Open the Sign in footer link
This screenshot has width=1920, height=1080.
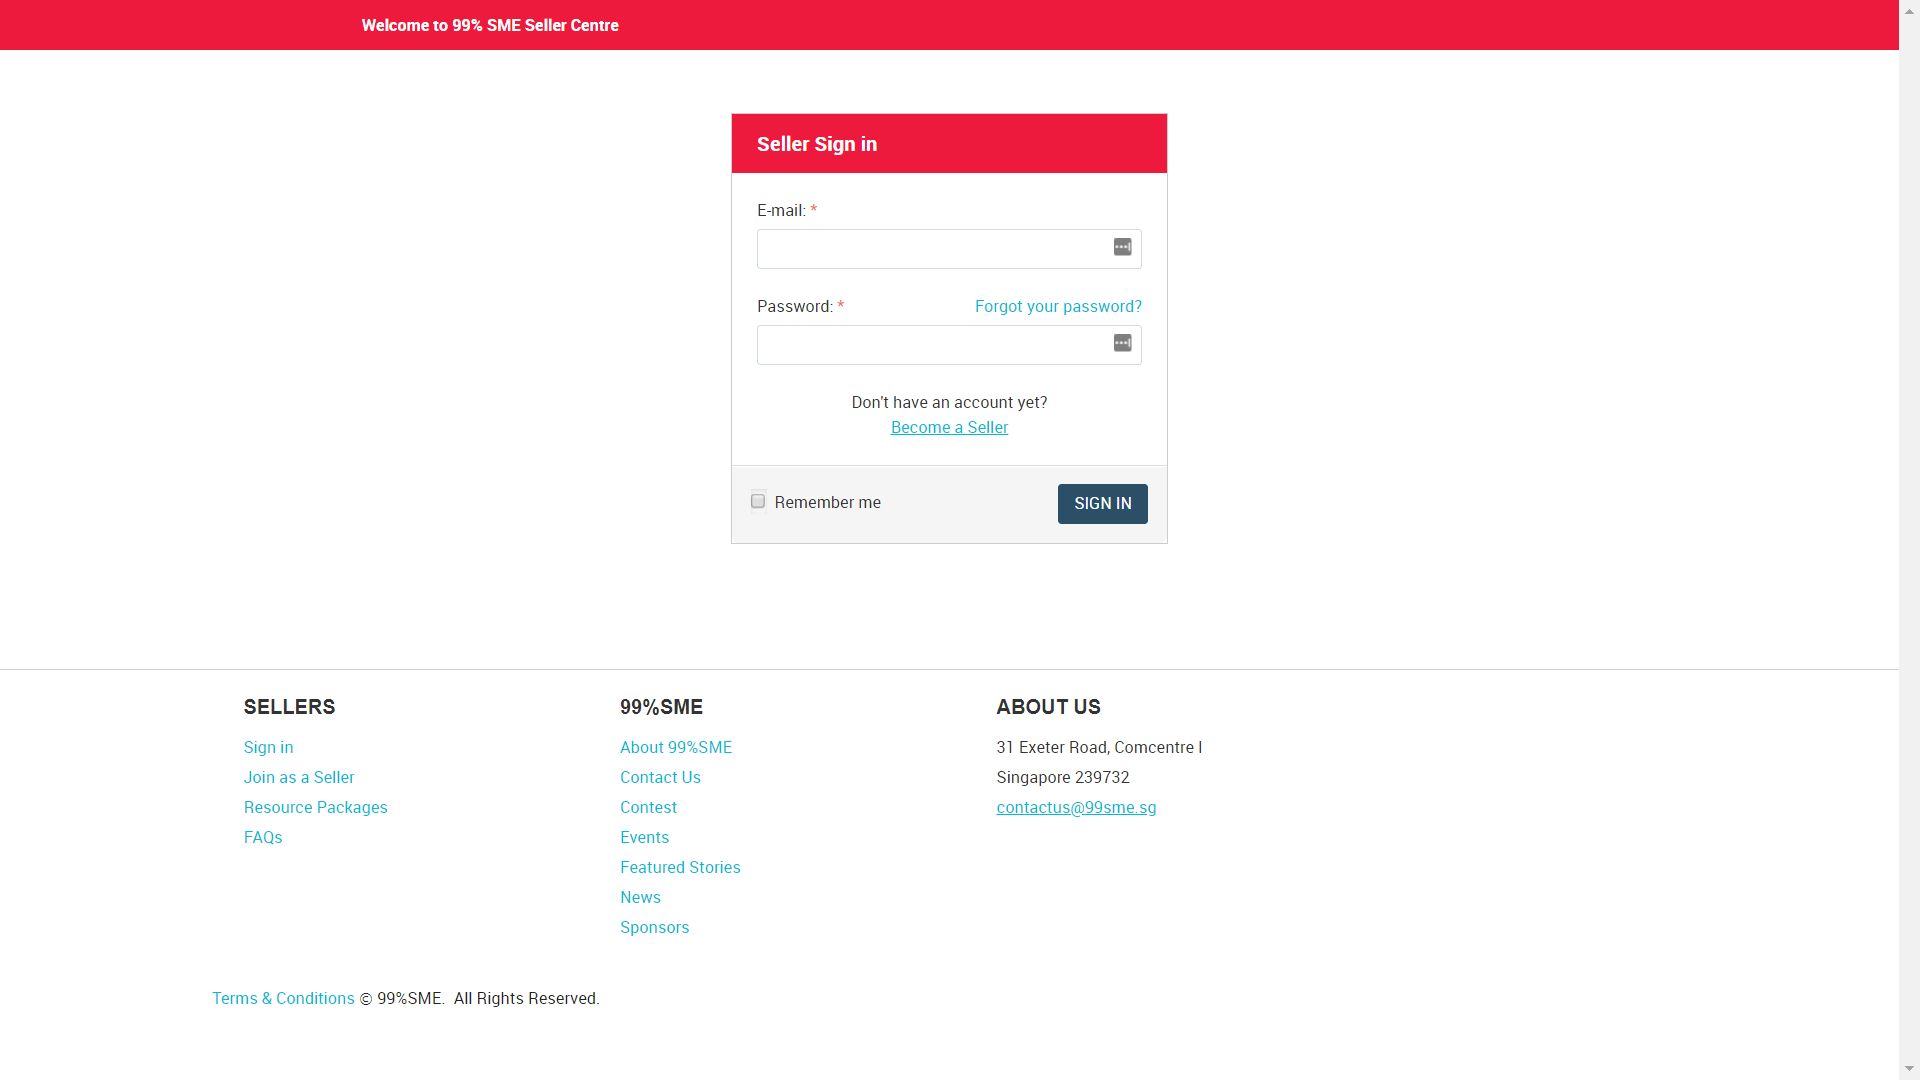(x=268, y=747)
